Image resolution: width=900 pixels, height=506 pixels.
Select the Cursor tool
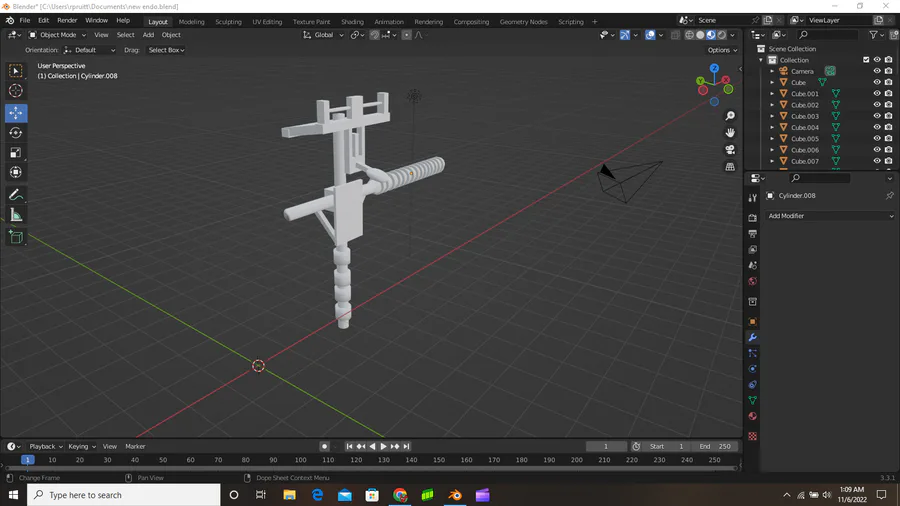click(x=15, y=91)
